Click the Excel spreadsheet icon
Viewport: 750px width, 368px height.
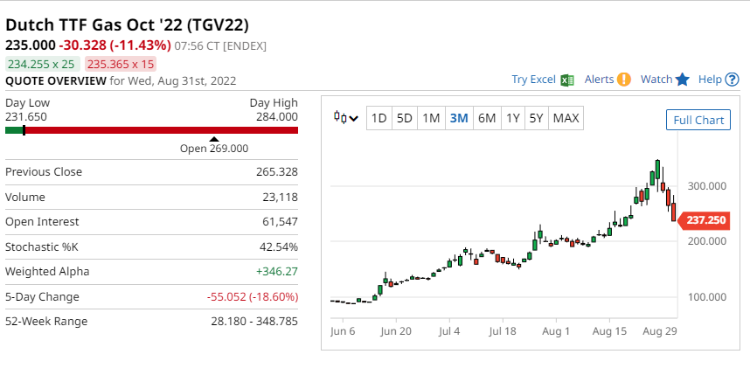(567, 79)
